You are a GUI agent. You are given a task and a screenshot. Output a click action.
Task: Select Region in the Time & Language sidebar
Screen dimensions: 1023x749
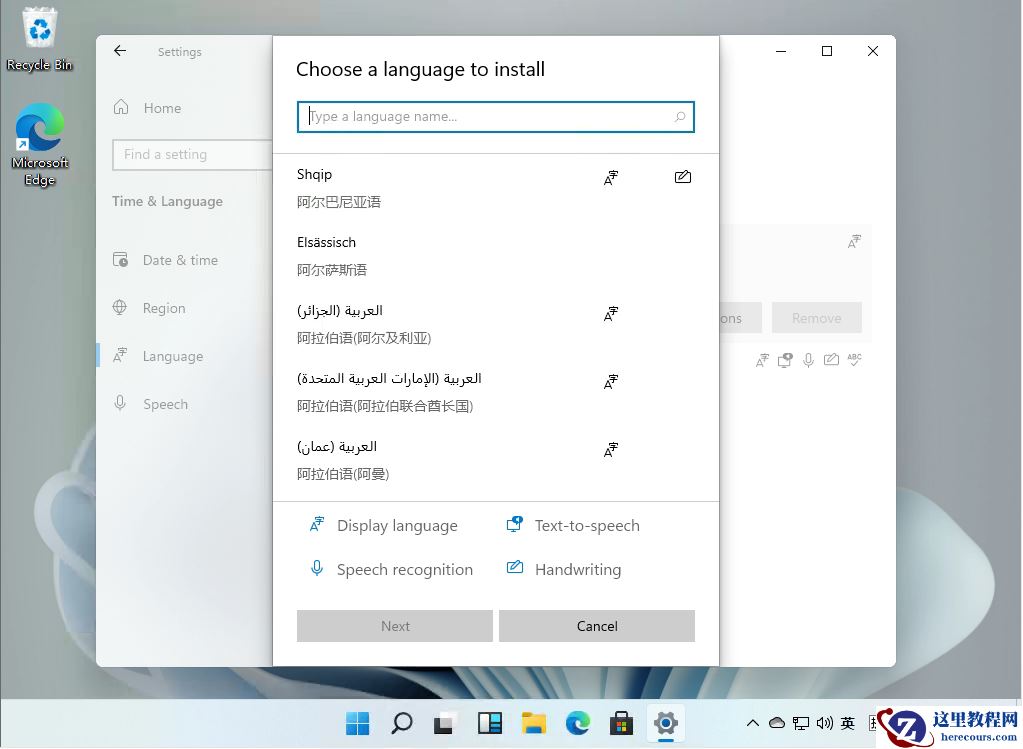click(x=162, y=308)
